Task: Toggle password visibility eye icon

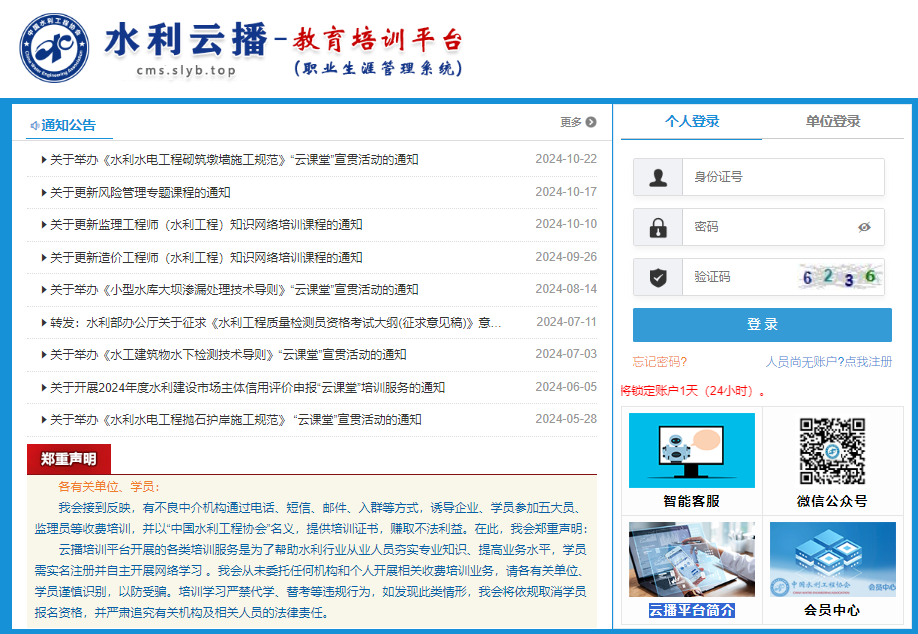Action: click(864, 227)
